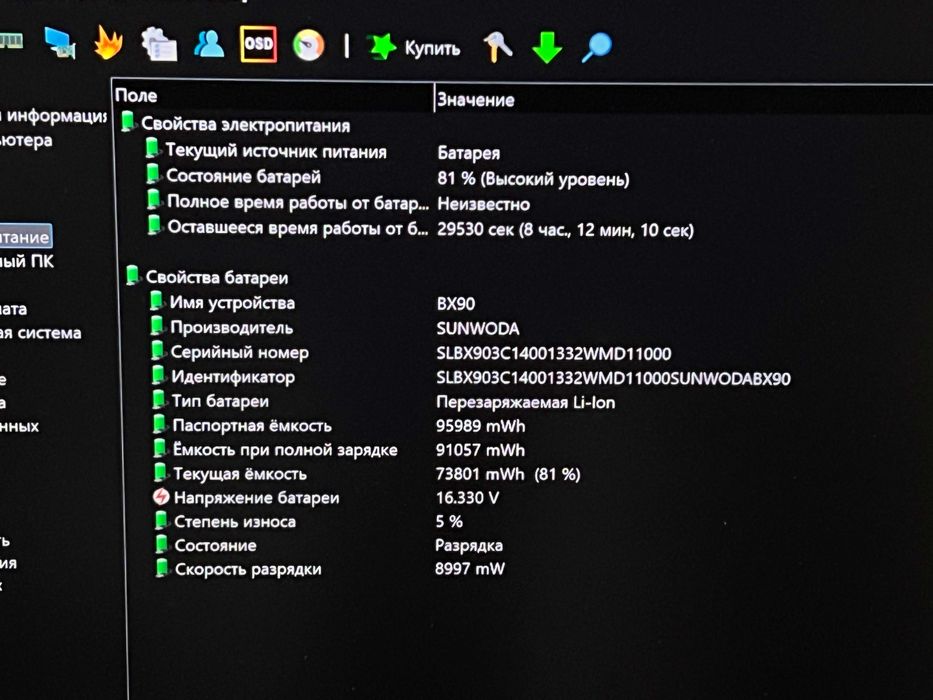Click battery icon beside Состояние батарей

(x=153, y=174)
